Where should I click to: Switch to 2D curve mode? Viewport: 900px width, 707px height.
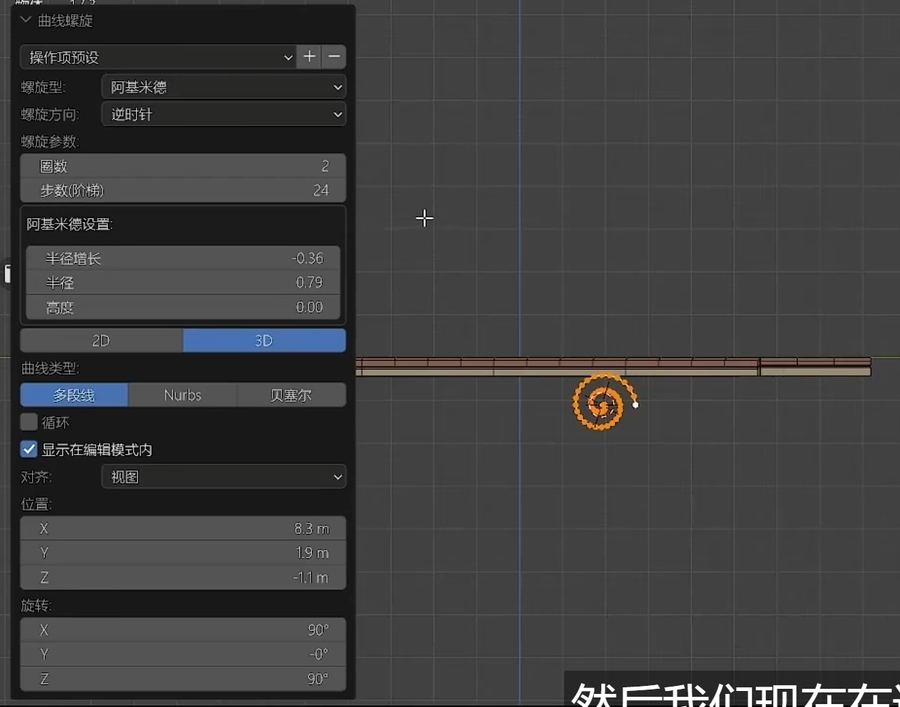pos(101,341)
